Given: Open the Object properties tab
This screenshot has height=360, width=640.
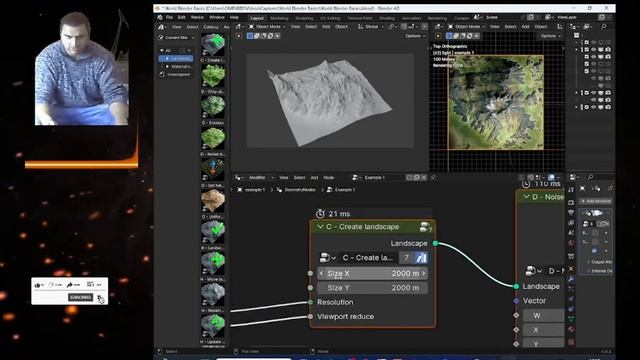Looking at the screenshot, I should point(571,269).
